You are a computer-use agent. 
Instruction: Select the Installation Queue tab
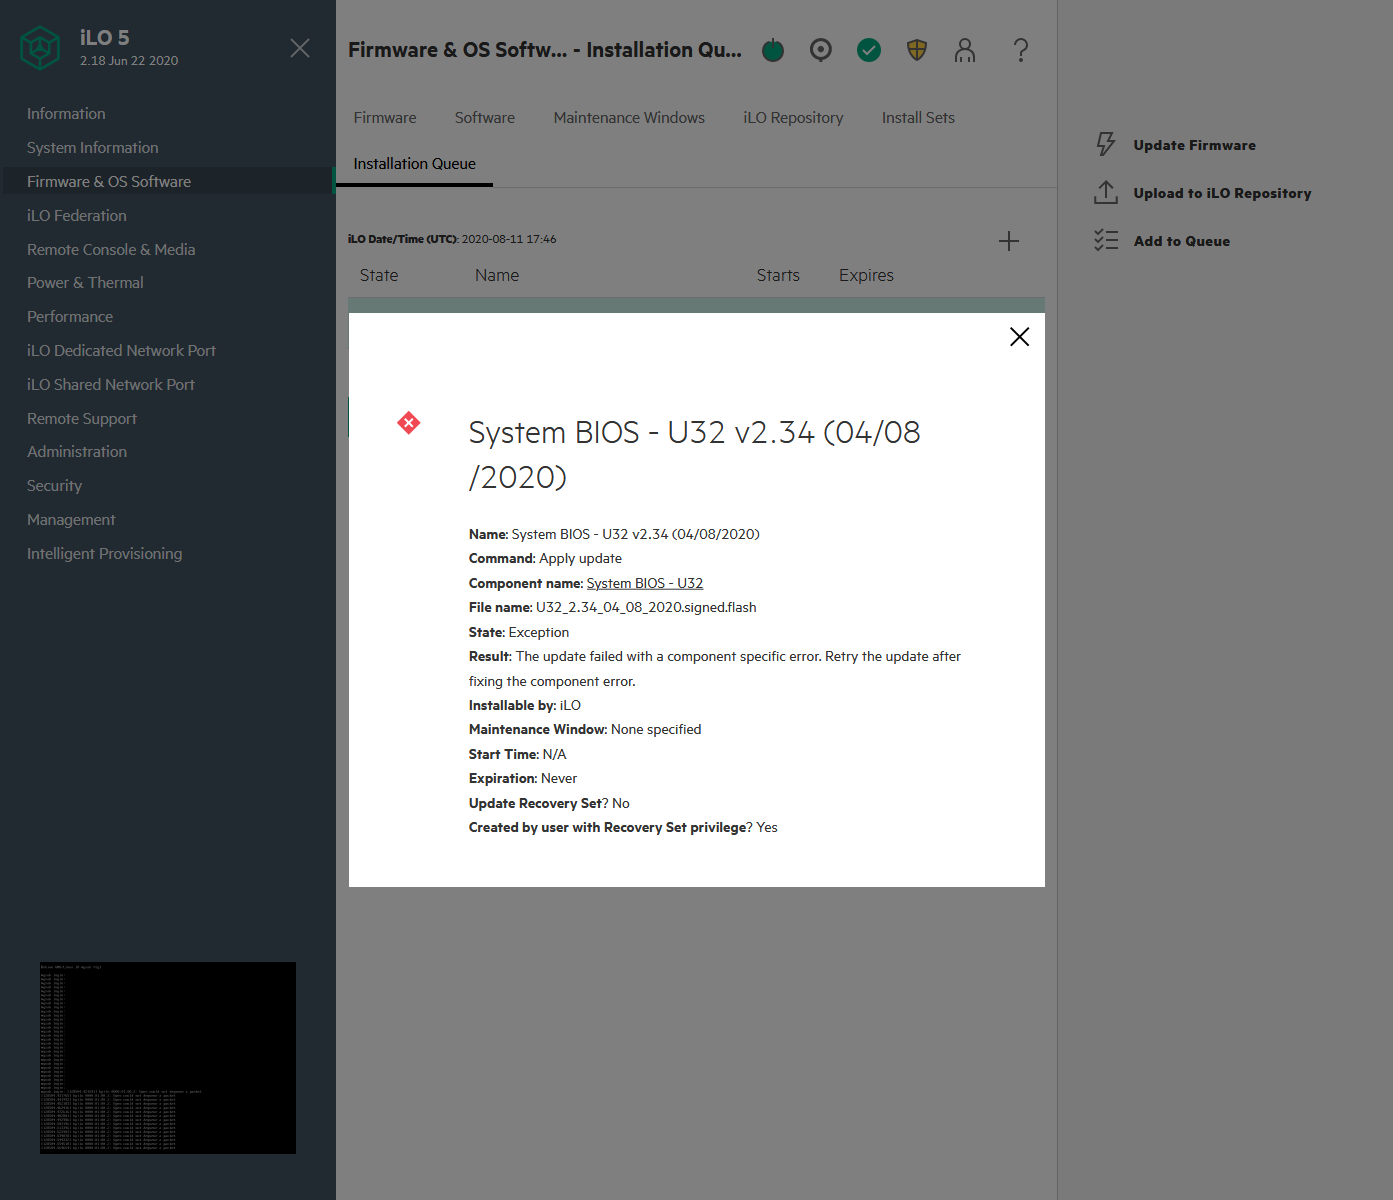pyautogui.click(x=415, y=164)
